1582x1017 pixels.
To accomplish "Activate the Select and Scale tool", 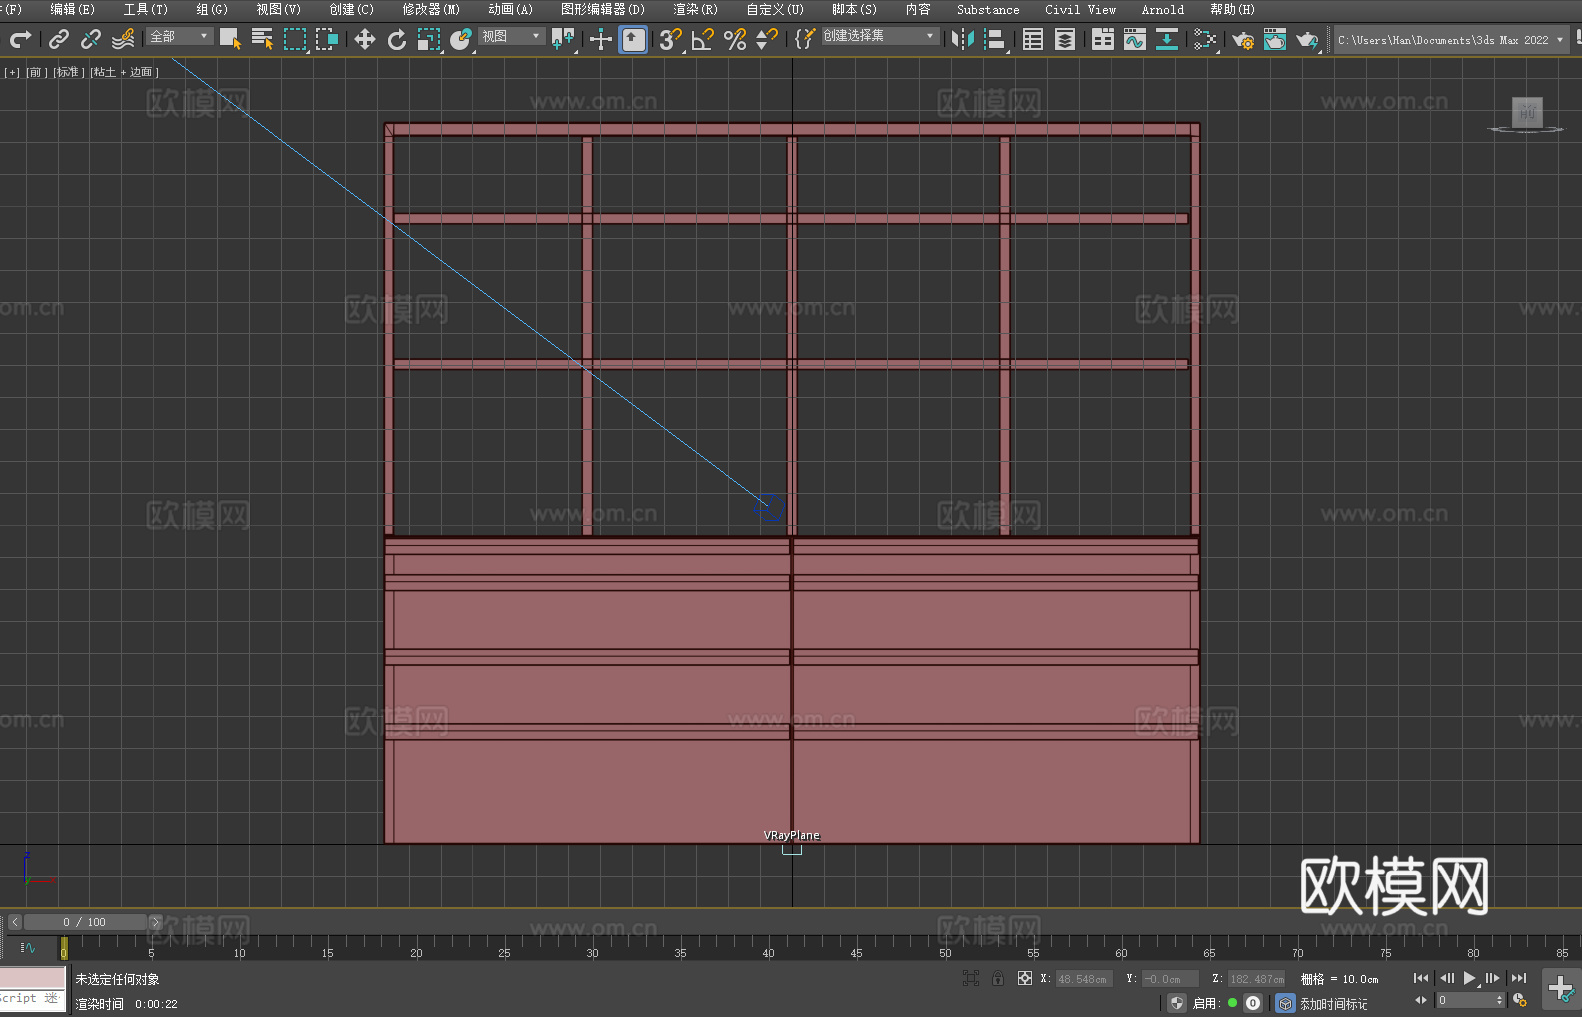I will (x=429, y=39).
